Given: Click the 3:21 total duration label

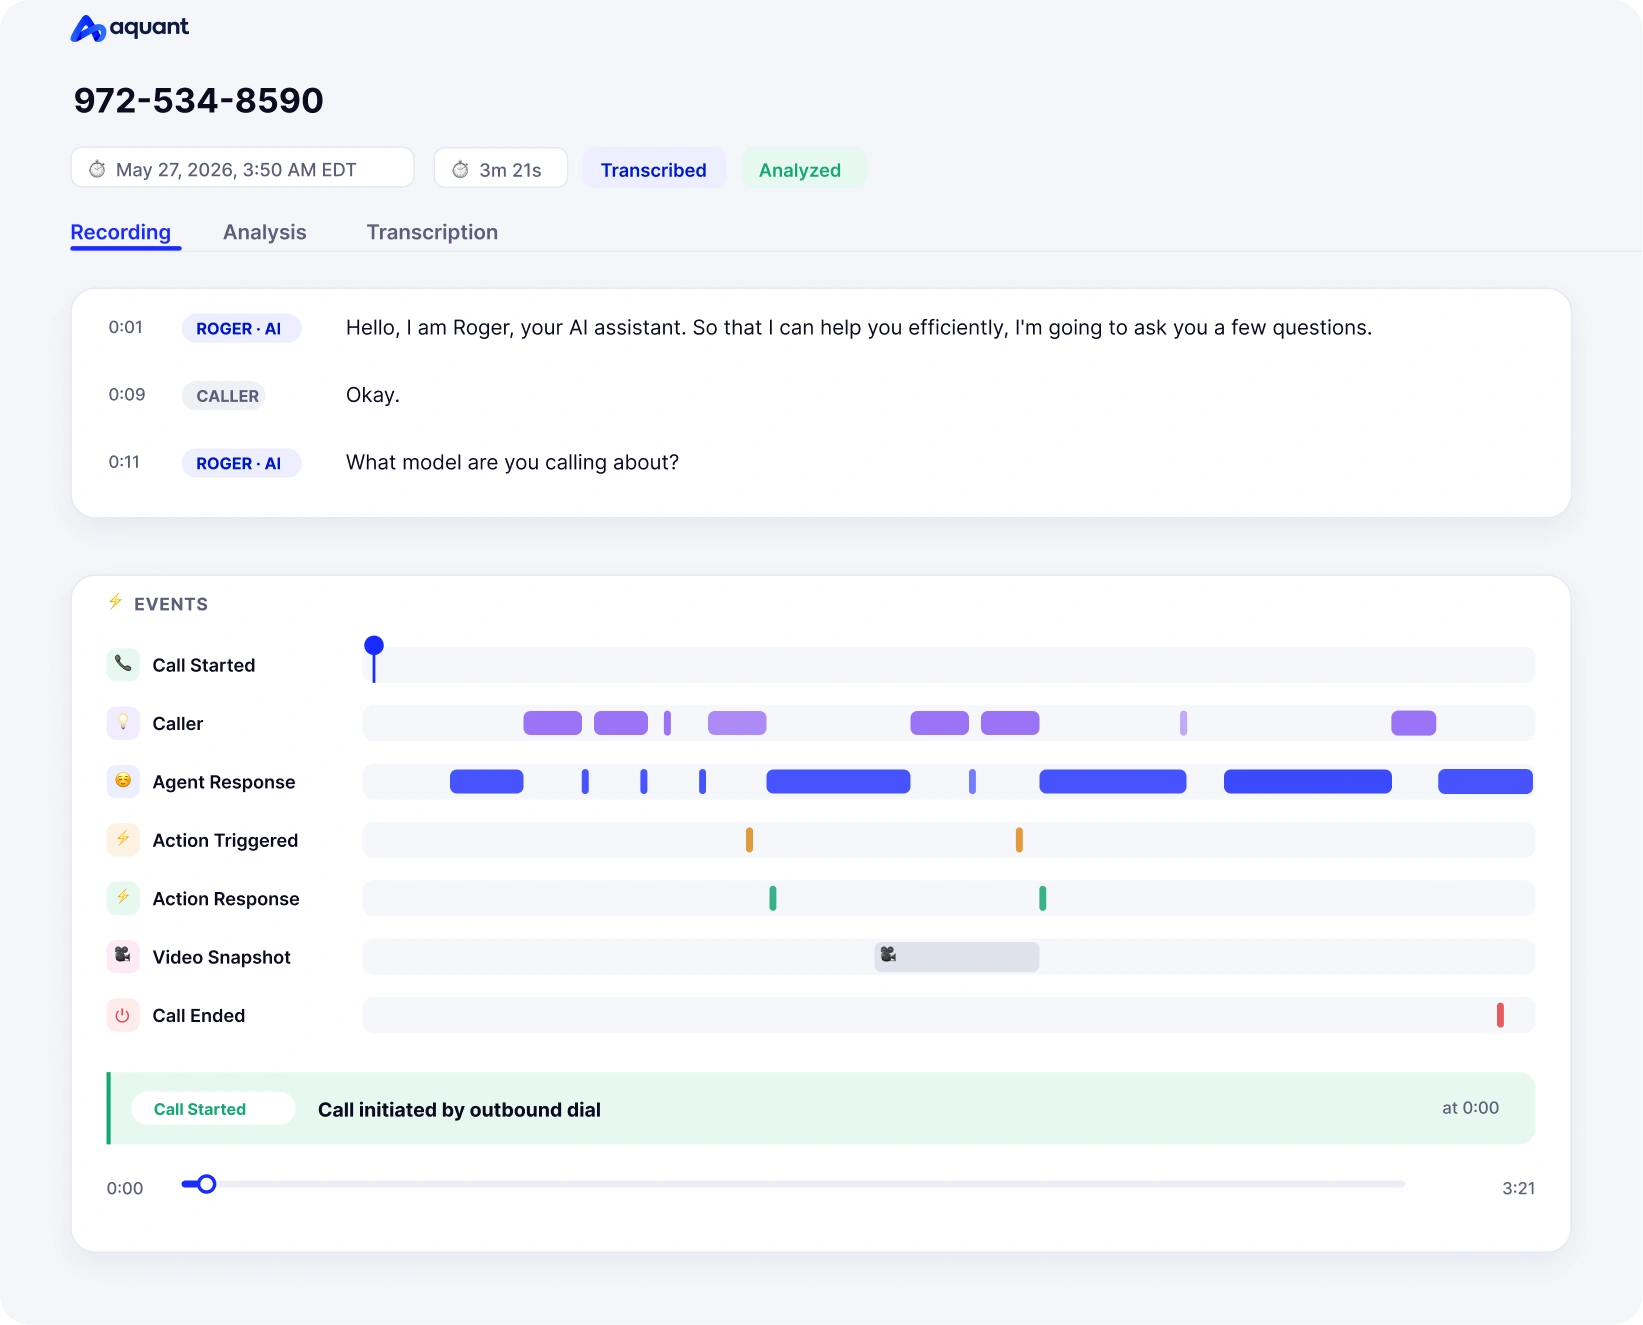Looking at the screenshot, I should click(1518, 1188).
